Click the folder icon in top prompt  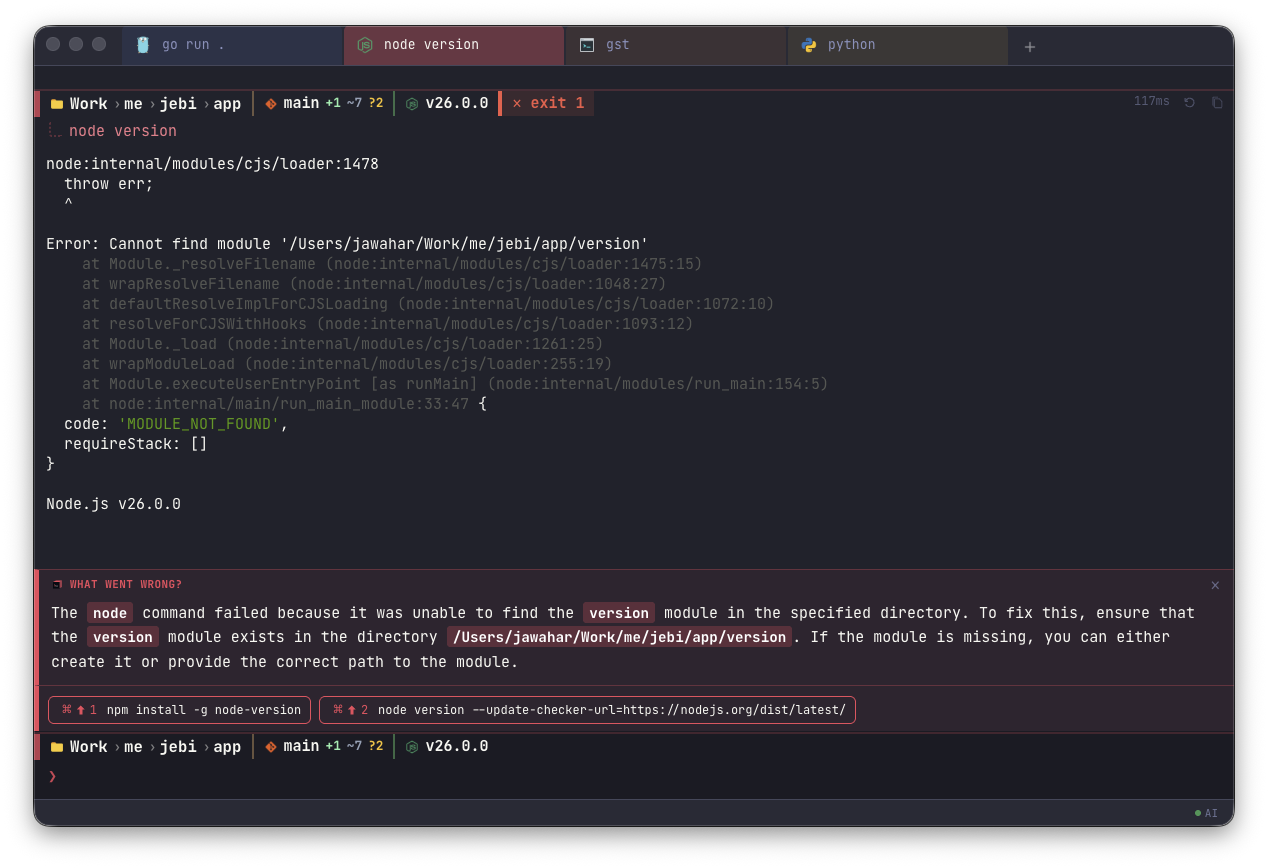coord(57,104)
